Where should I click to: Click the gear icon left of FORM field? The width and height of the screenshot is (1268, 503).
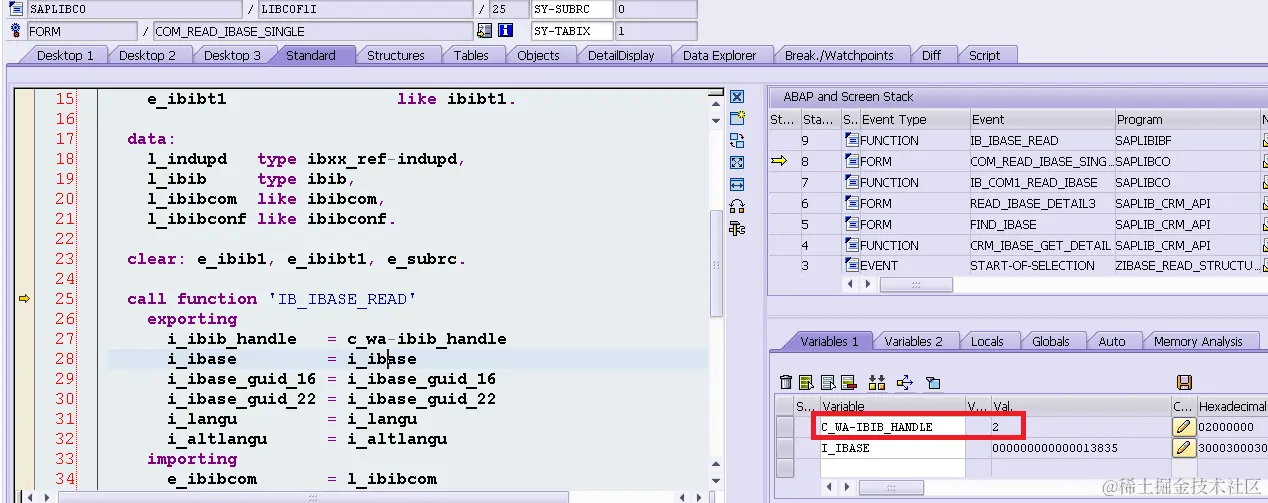pyautogui.click(x=15, y=31)
